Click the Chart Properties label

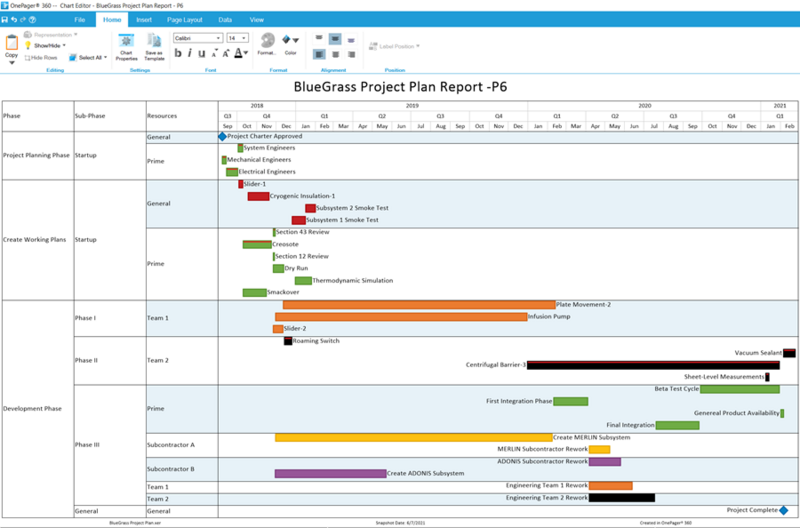coord(126,56)
